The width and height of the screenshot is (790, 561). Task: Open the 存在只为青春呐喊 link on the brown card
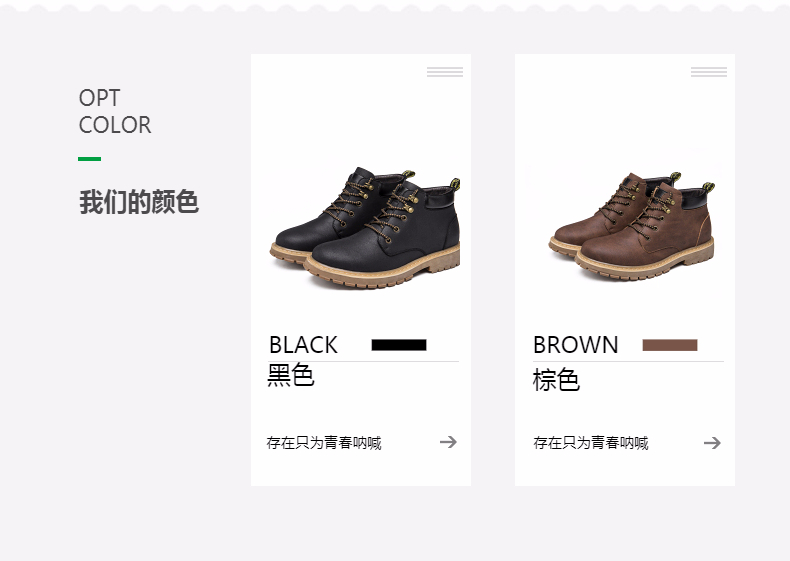point(590,443)
